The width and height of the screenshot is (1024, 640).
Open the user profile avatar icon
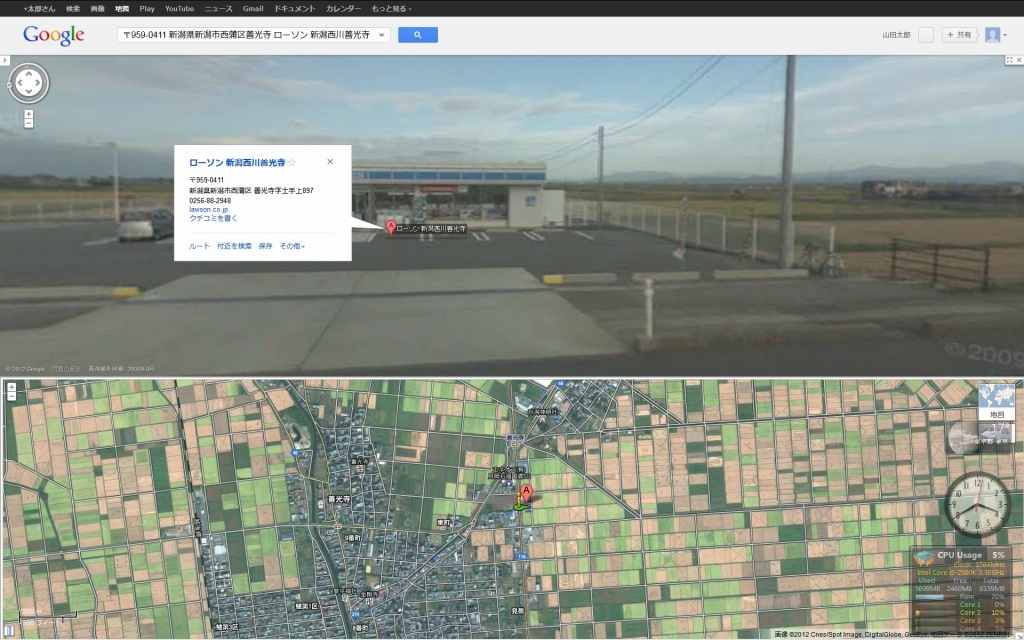point(992,35)
